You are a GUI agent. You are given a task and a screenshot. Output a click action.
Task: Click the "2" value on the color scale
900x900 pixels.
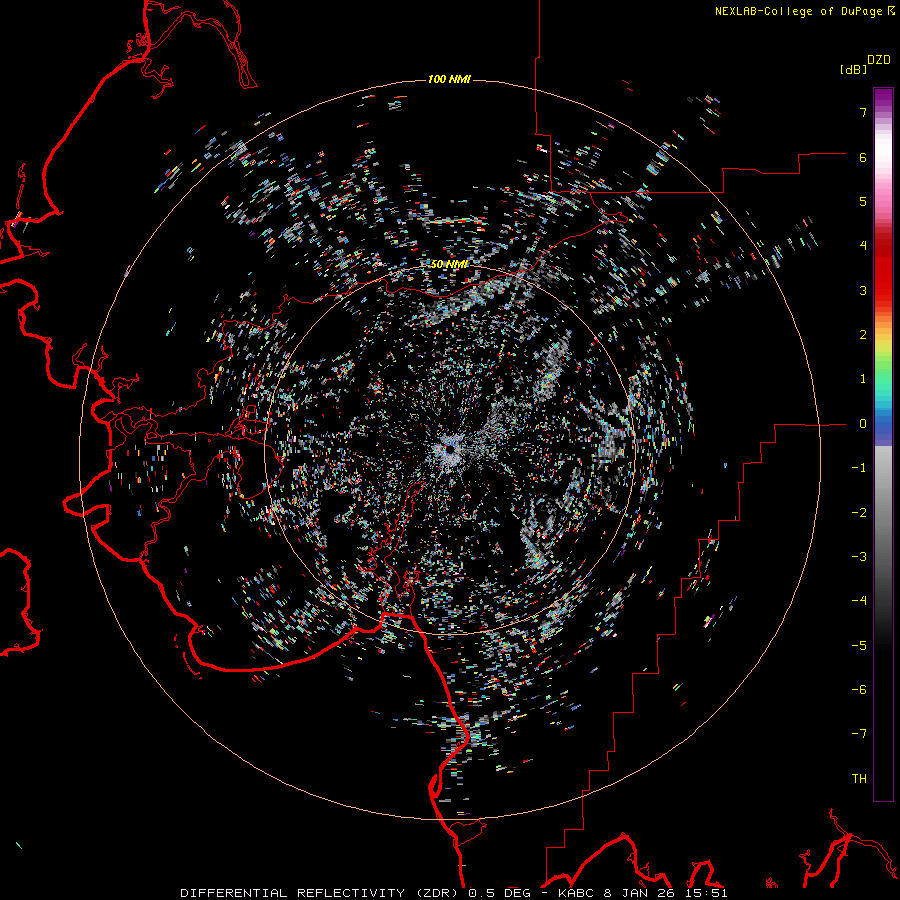(863, 335)
